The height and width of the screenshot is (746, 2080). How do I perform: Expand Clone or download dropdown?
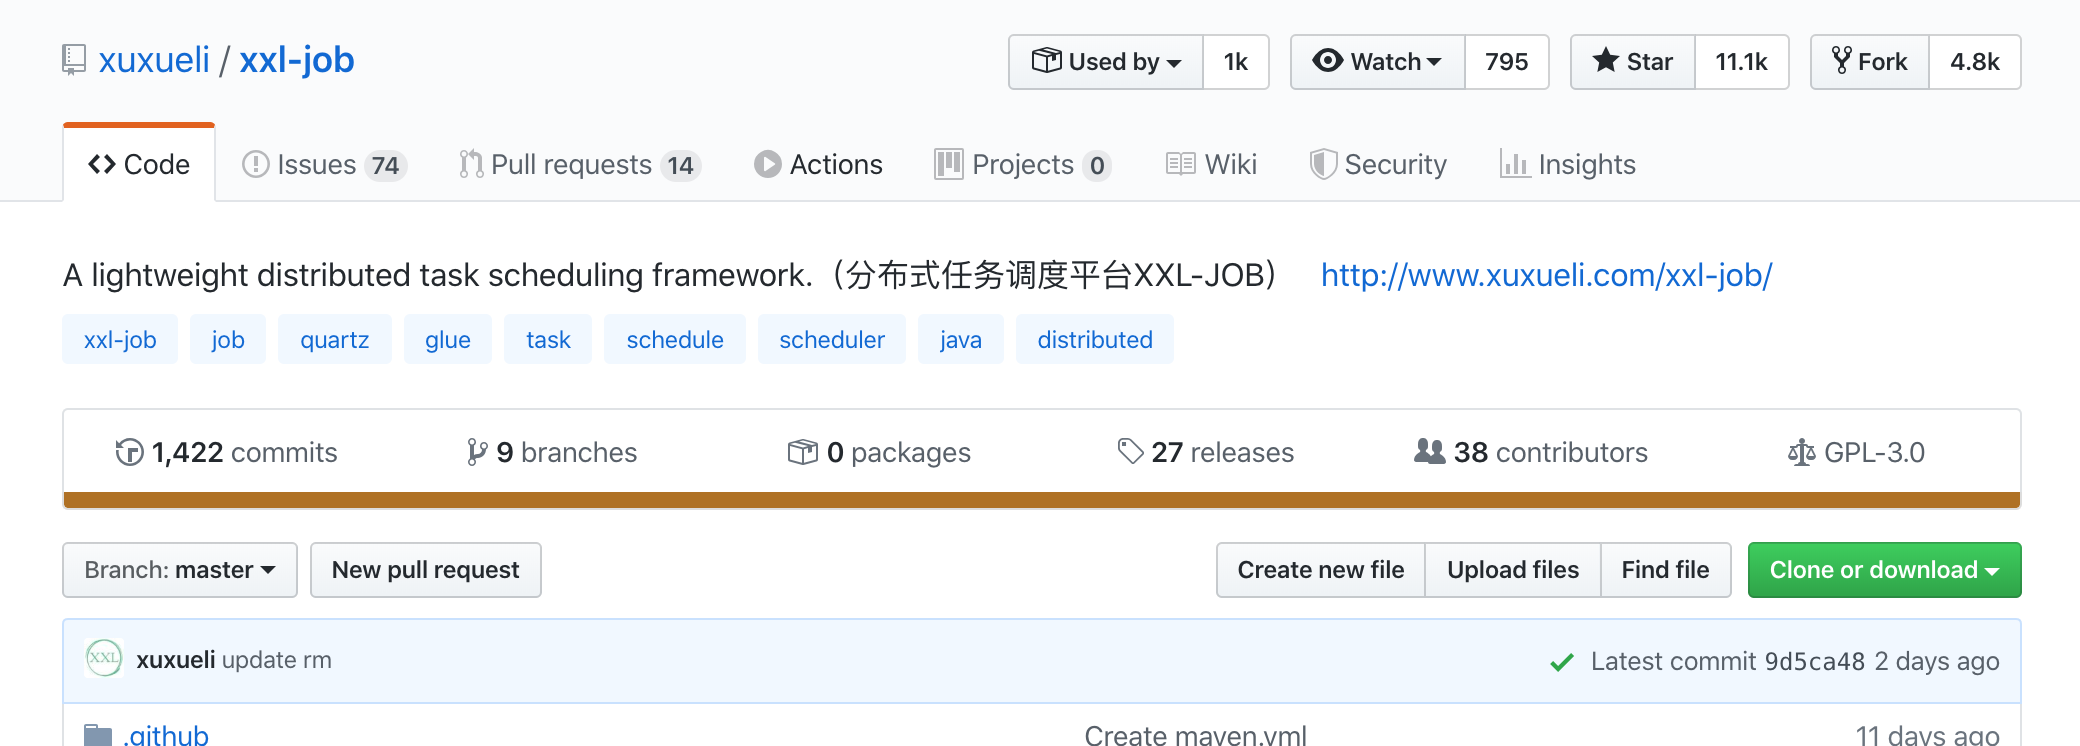[x=1885, y=570]
